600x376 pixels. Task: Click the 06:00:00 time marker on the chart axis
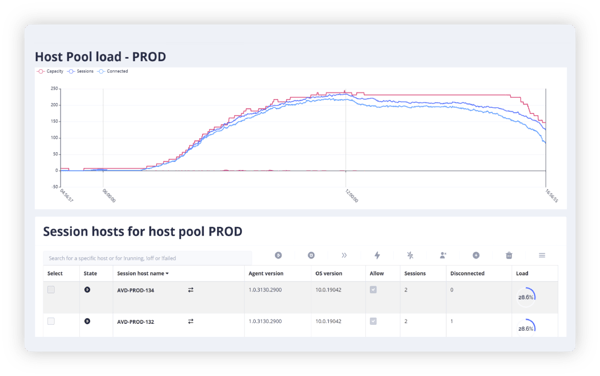pos(109,195)
